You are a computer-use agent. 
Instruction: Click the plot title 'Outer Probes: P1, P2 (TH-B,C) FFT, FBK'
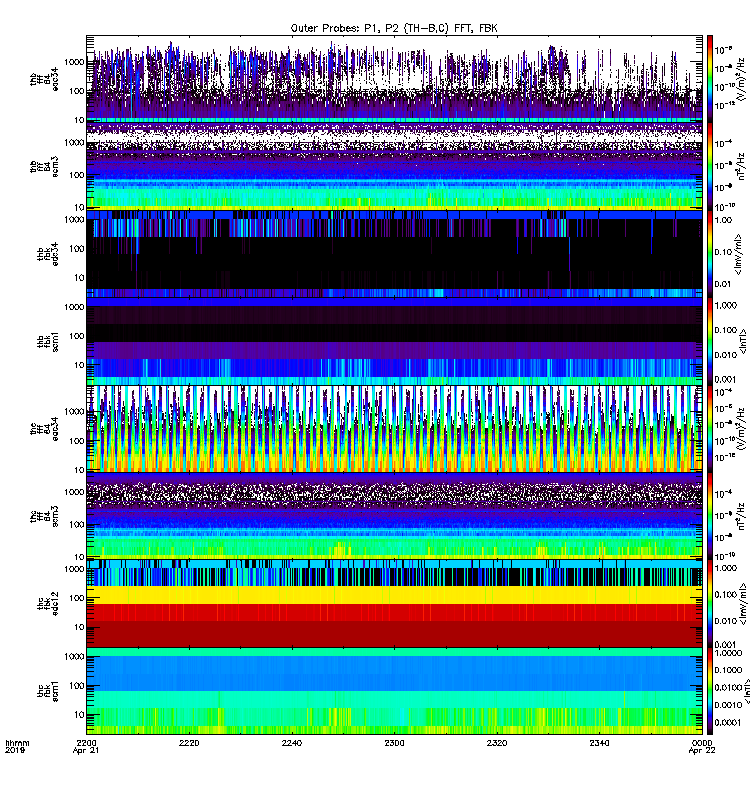(394, 28)
